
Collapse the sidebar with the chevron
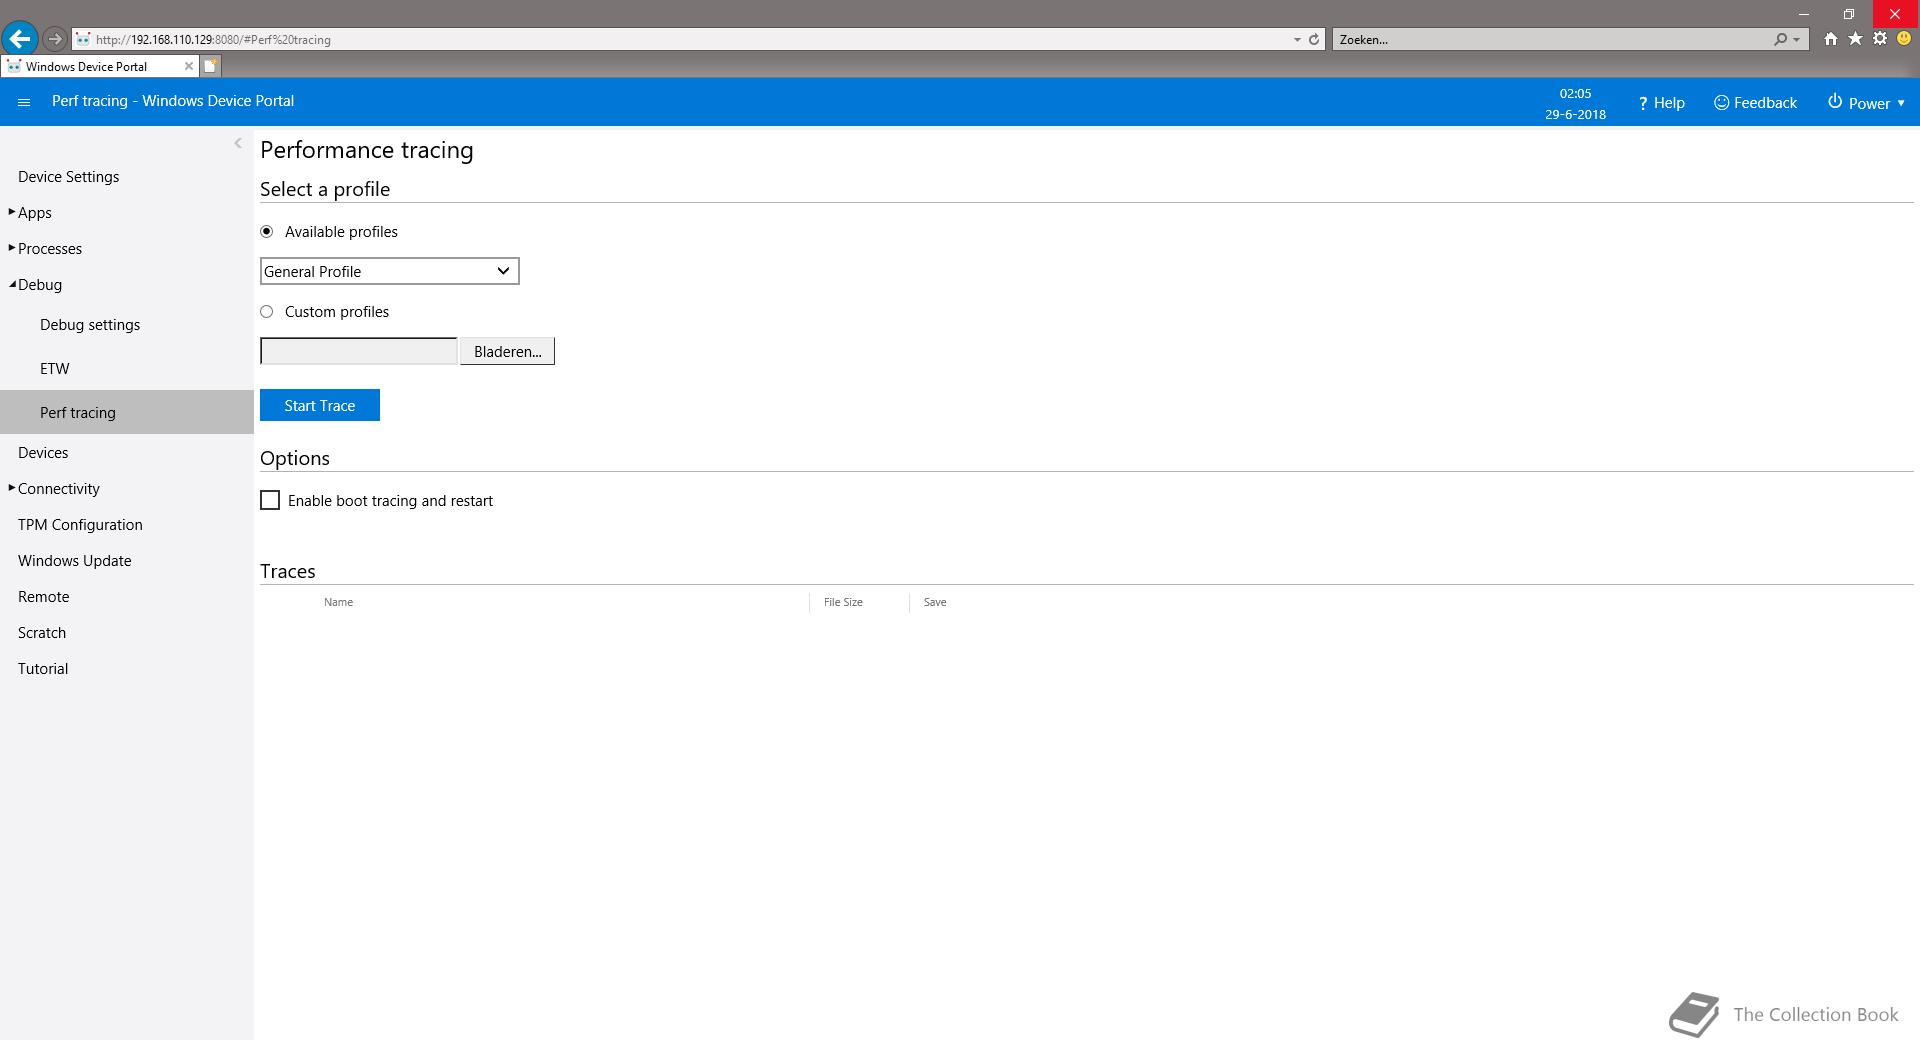pos(238,143)
